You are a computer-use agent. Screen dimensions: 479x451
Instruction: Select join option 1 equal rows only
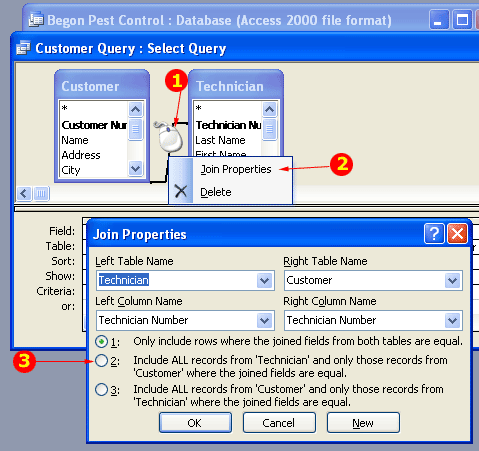click(101, 342)
